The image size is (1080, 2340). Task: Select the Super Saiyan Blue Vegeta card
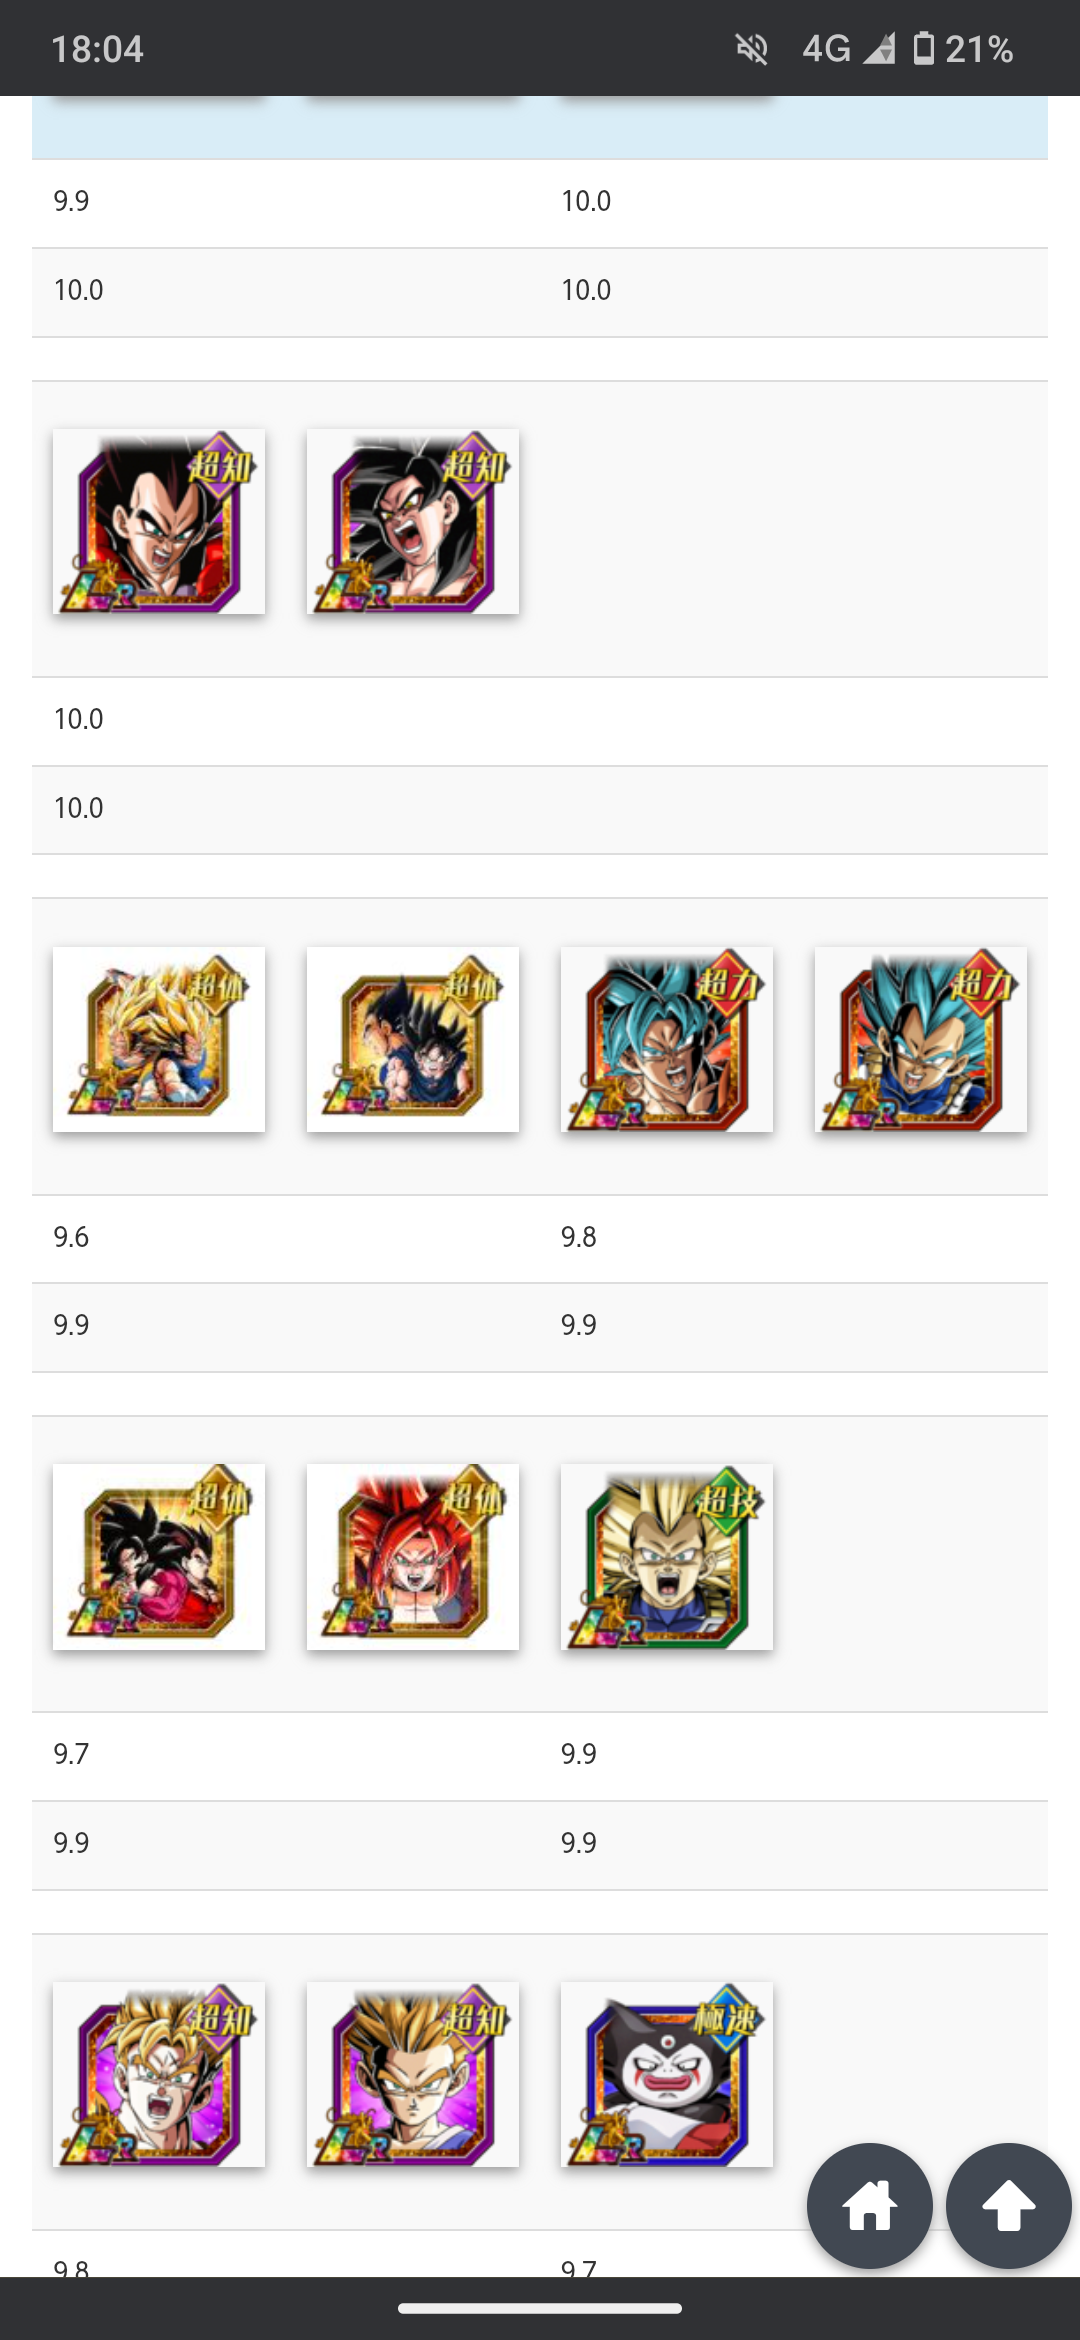click(921, 1039)
